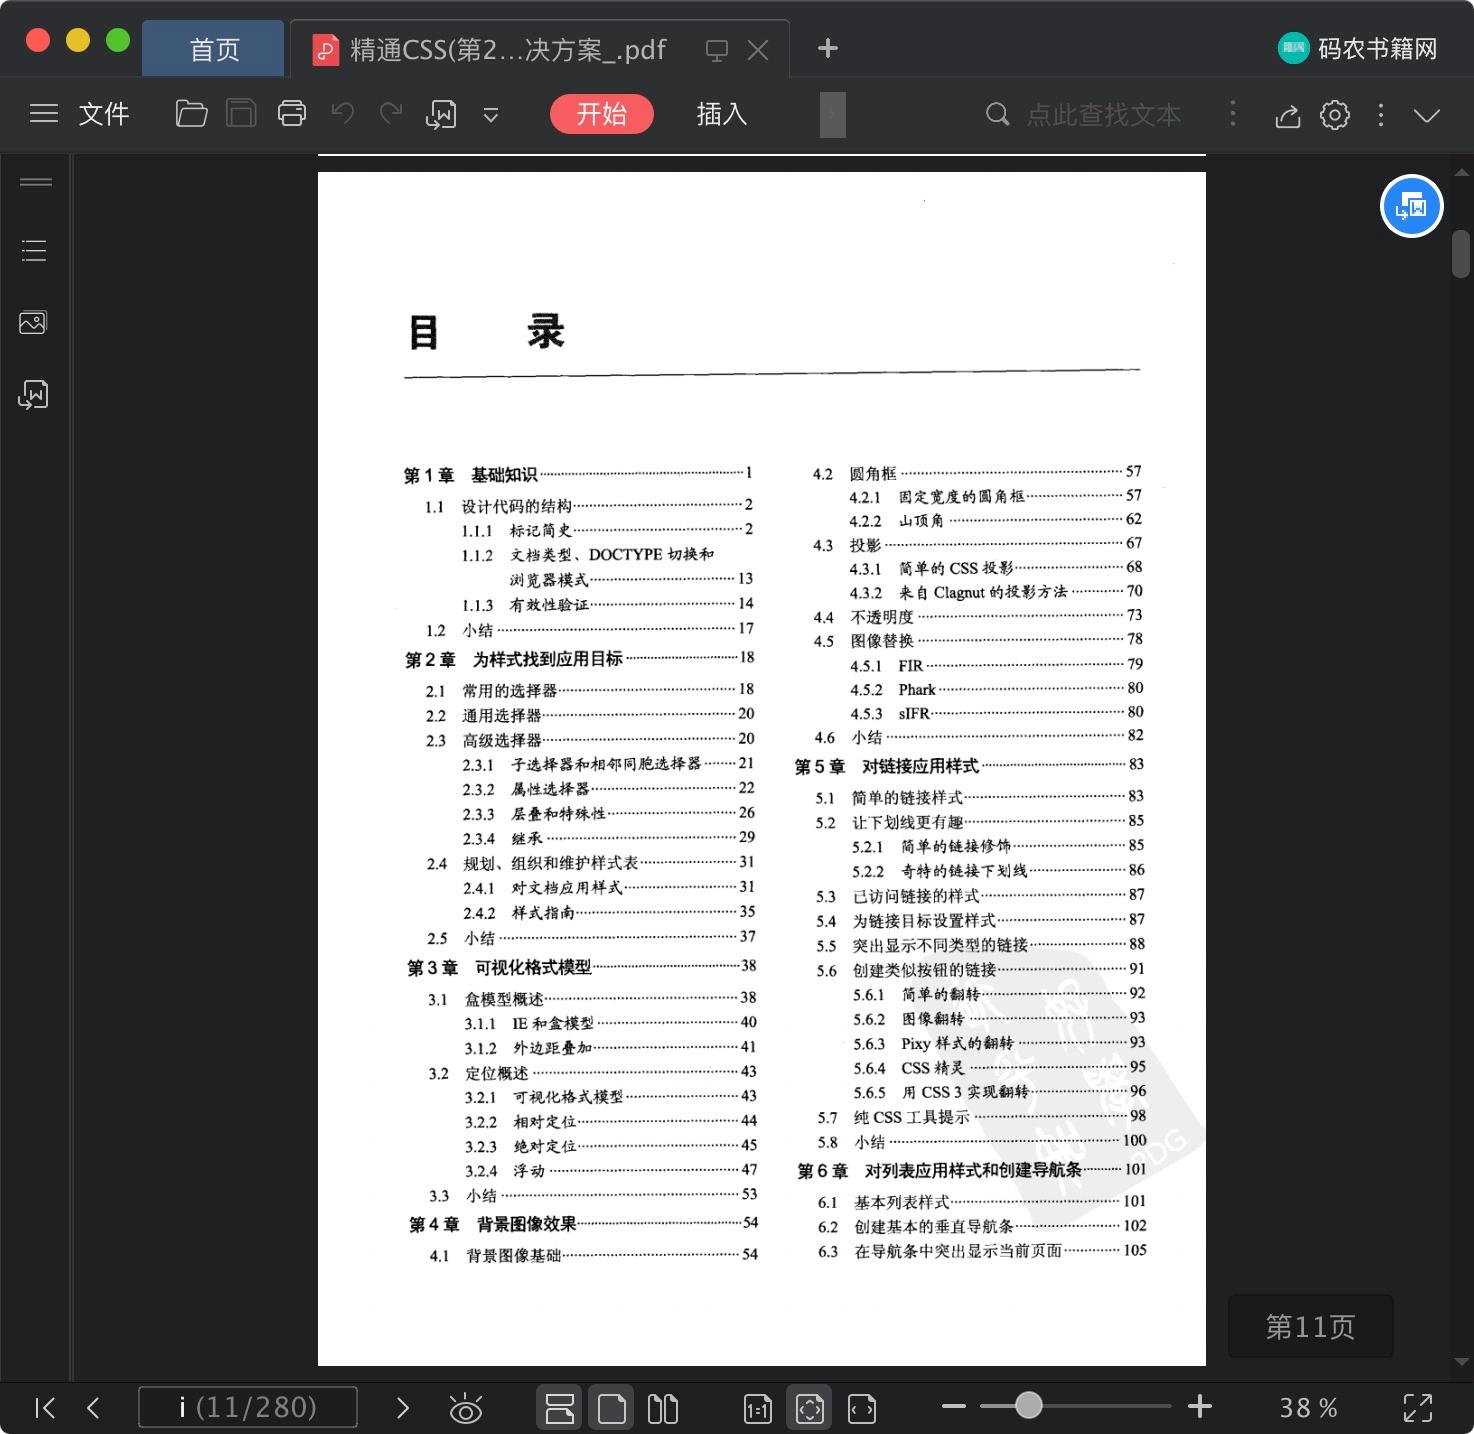
Task: Open the more options vertical dots near gear
Action: click(x=1381, y=115)
